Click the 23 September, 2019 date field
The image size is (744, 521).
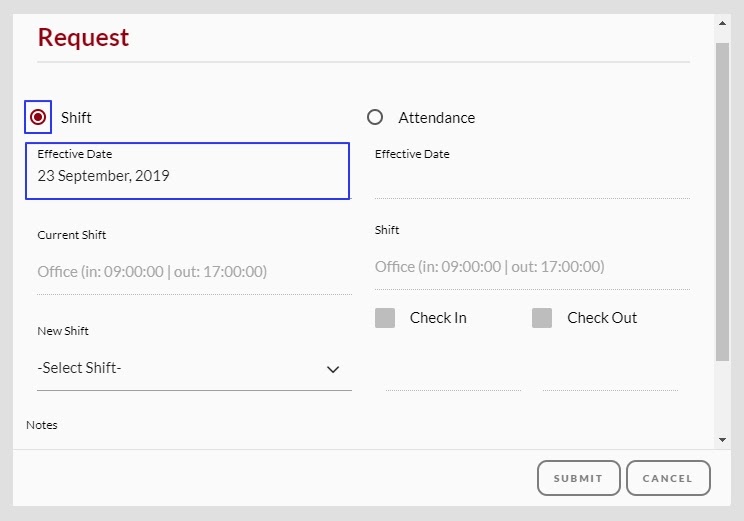point(188,176)
